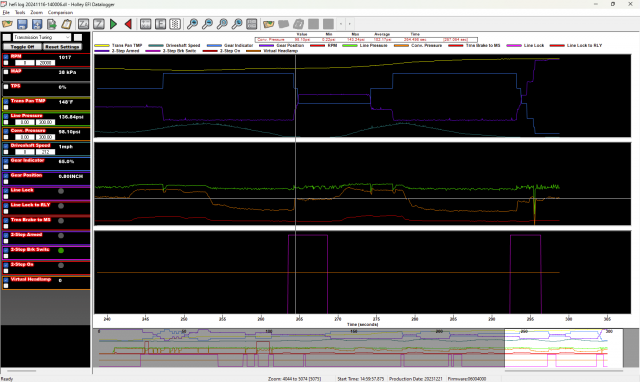640x382 pixels.
Task: Click the first magnifier zoom icon
Action: pos(192,24)
